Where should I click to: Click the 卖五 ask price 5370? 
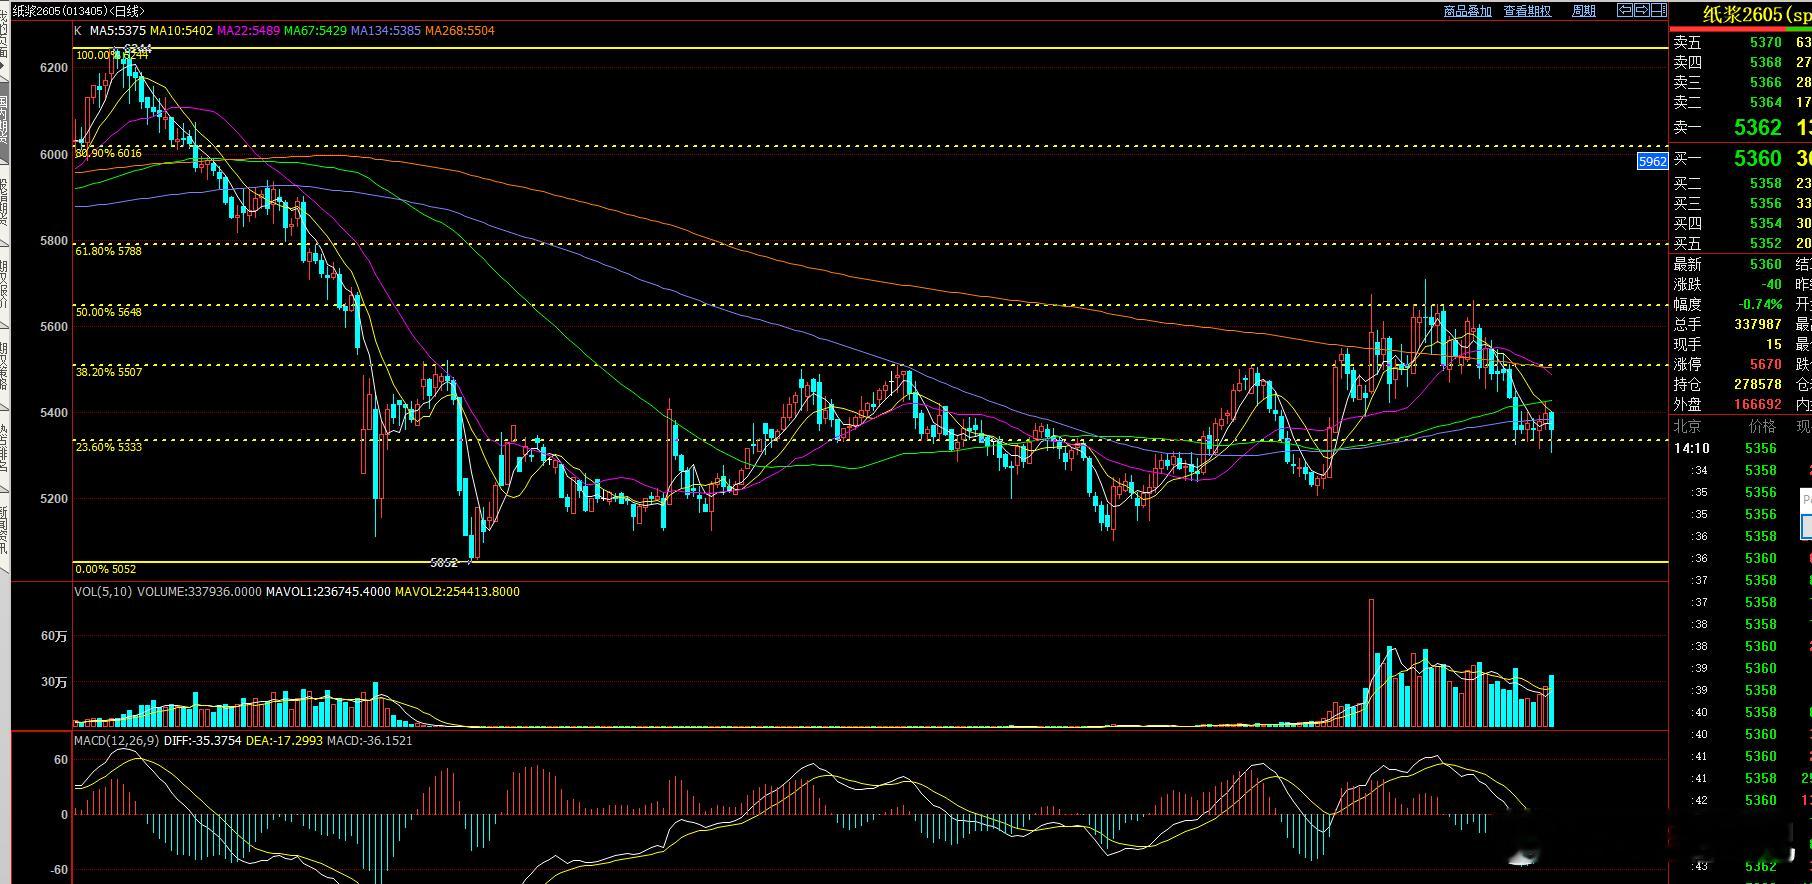tap(1766, 43)
